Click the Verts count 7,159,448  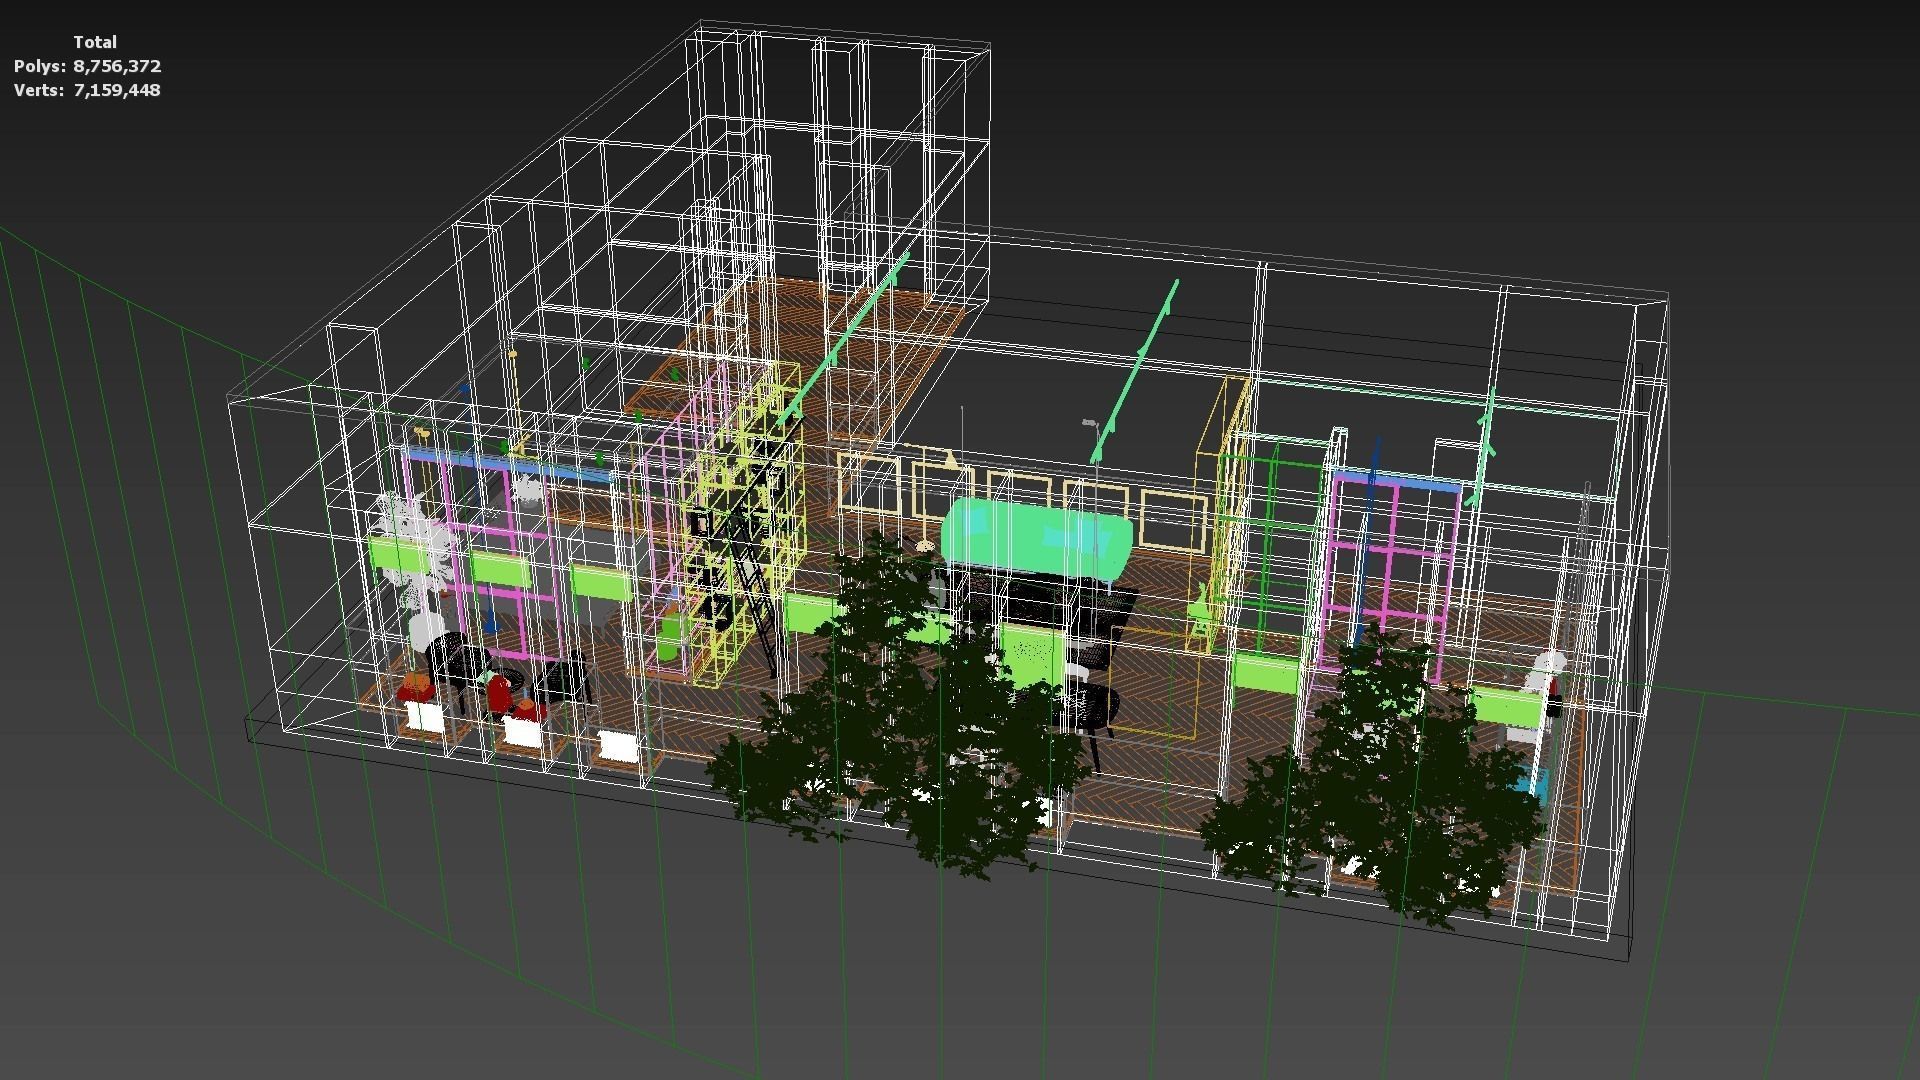coord(117,90)
